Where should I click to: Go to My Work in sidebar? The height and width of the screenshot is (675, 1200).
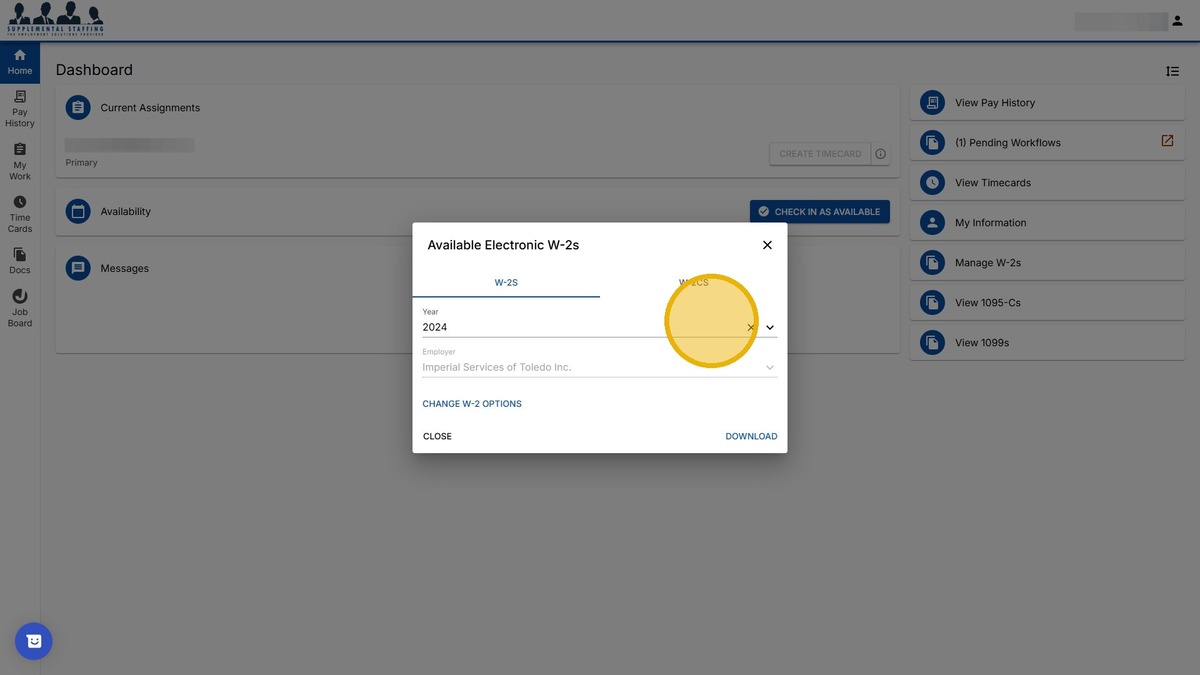[x=20, y=162]
